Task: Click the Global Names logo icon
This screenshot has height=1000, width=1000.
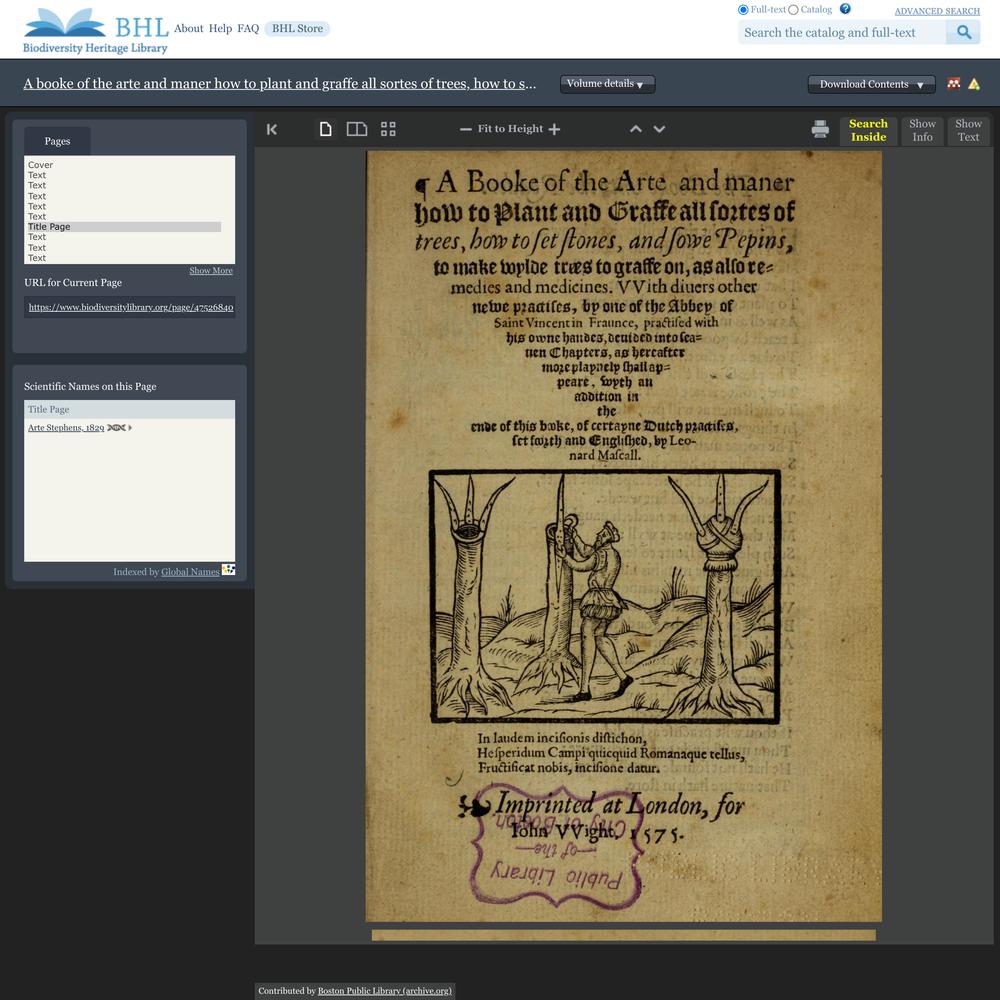Action: tap(228, 570)
